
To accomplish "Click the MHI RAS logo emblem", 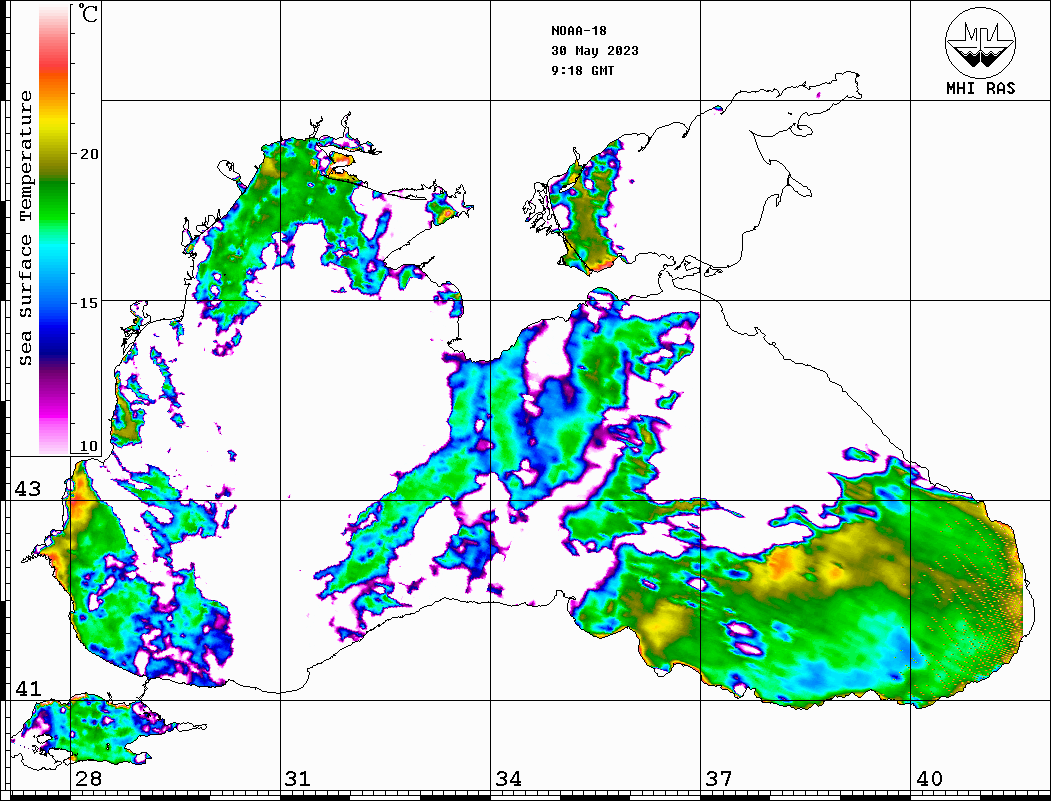I will point(980,42).
